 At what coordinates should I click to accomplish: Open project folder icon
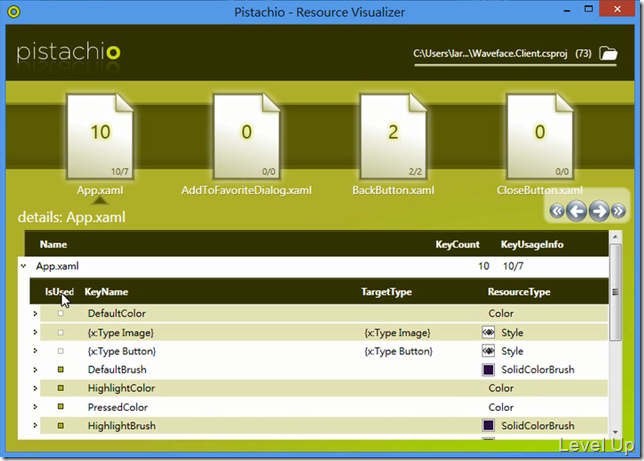click(608, 53)
